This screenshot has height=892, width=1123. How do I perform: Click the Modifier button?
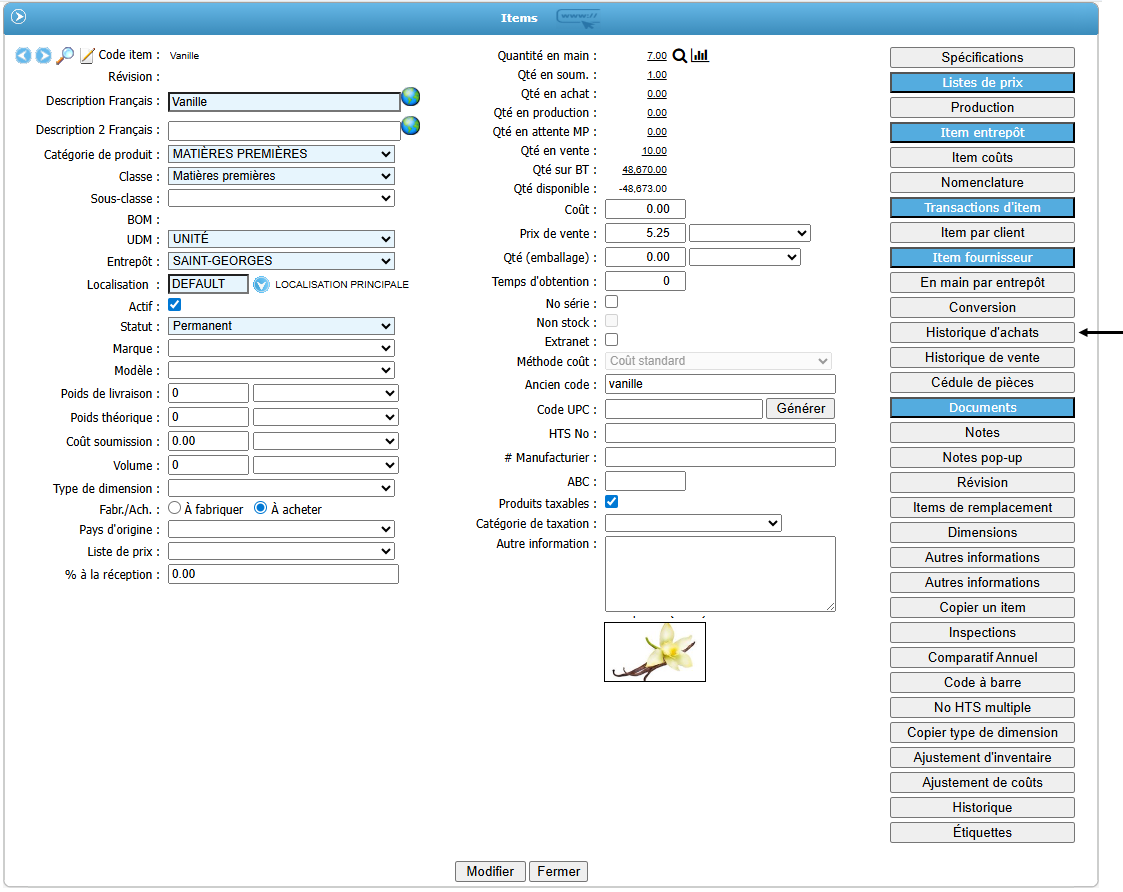pos(490,871)
